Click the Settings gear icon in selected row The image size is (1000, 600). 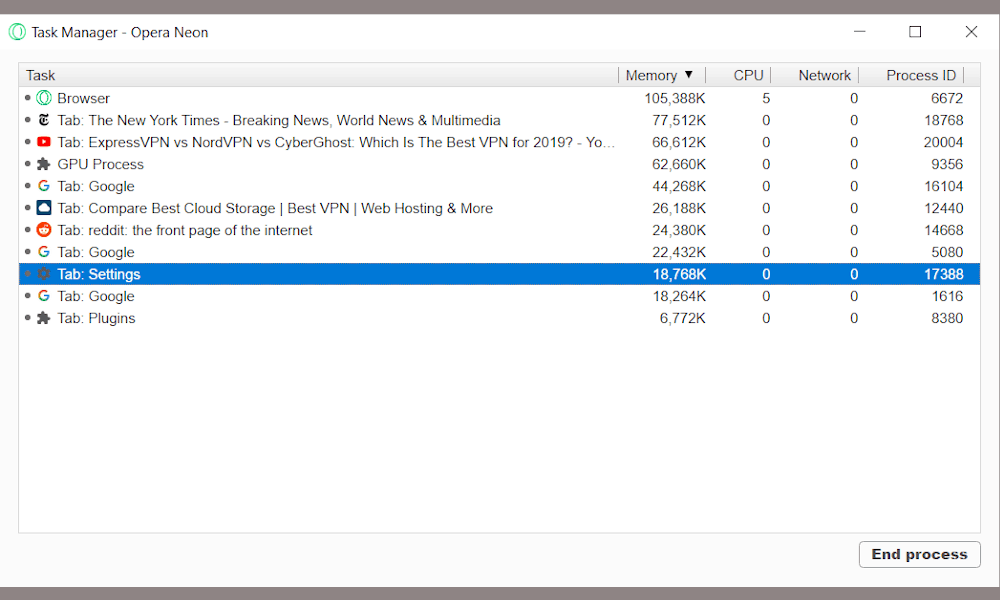(44, 274)
